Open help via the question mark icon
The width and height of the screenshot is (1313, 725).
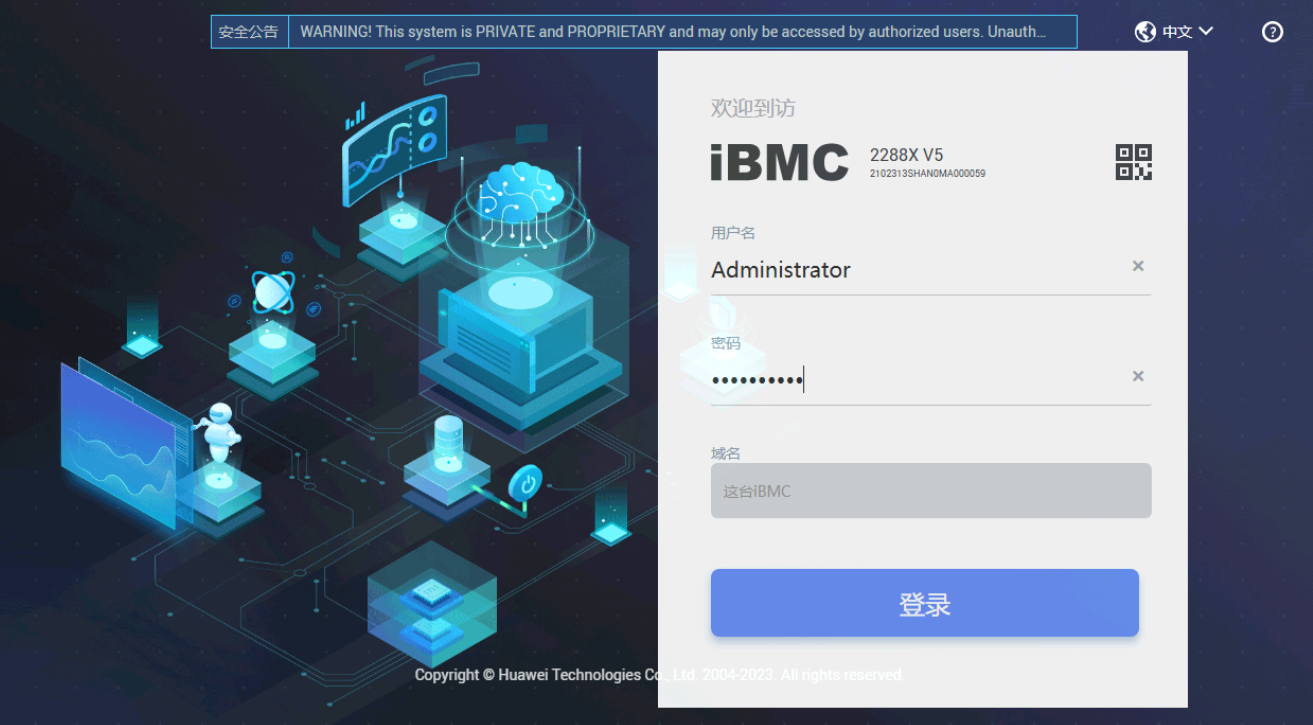[x=1272, y=32]
